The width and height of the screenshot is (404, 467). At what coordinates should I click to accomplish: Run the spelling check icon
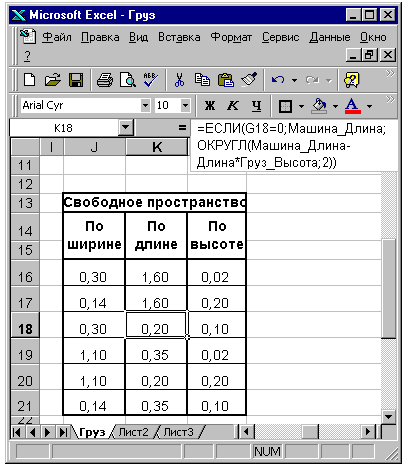click(x=151, y=80)
